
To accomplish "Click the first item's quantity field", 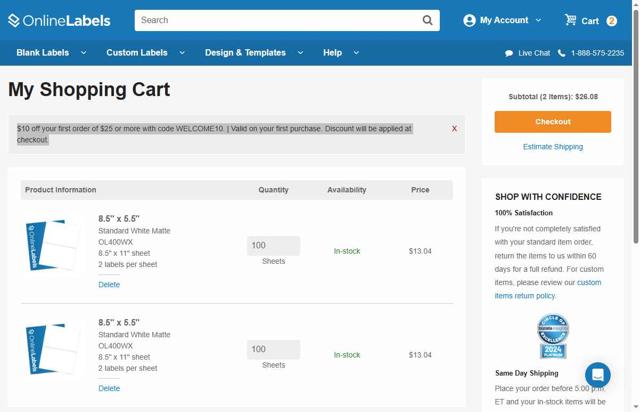I will 273,245.
